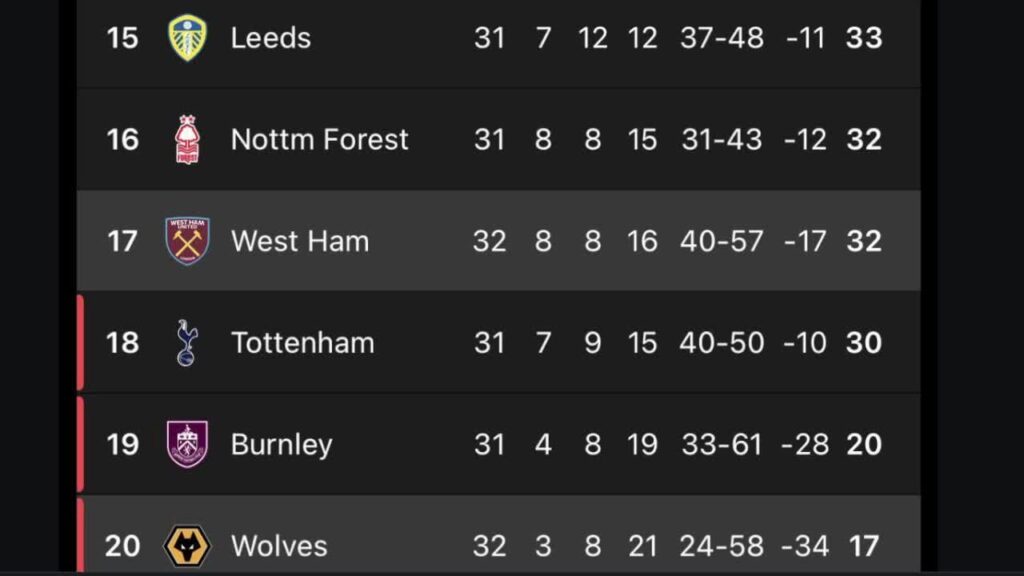Click the Nottingham Forest club crest
Image resolution: width=1024 pixels, height=576 pixels.
click(188, 139)
